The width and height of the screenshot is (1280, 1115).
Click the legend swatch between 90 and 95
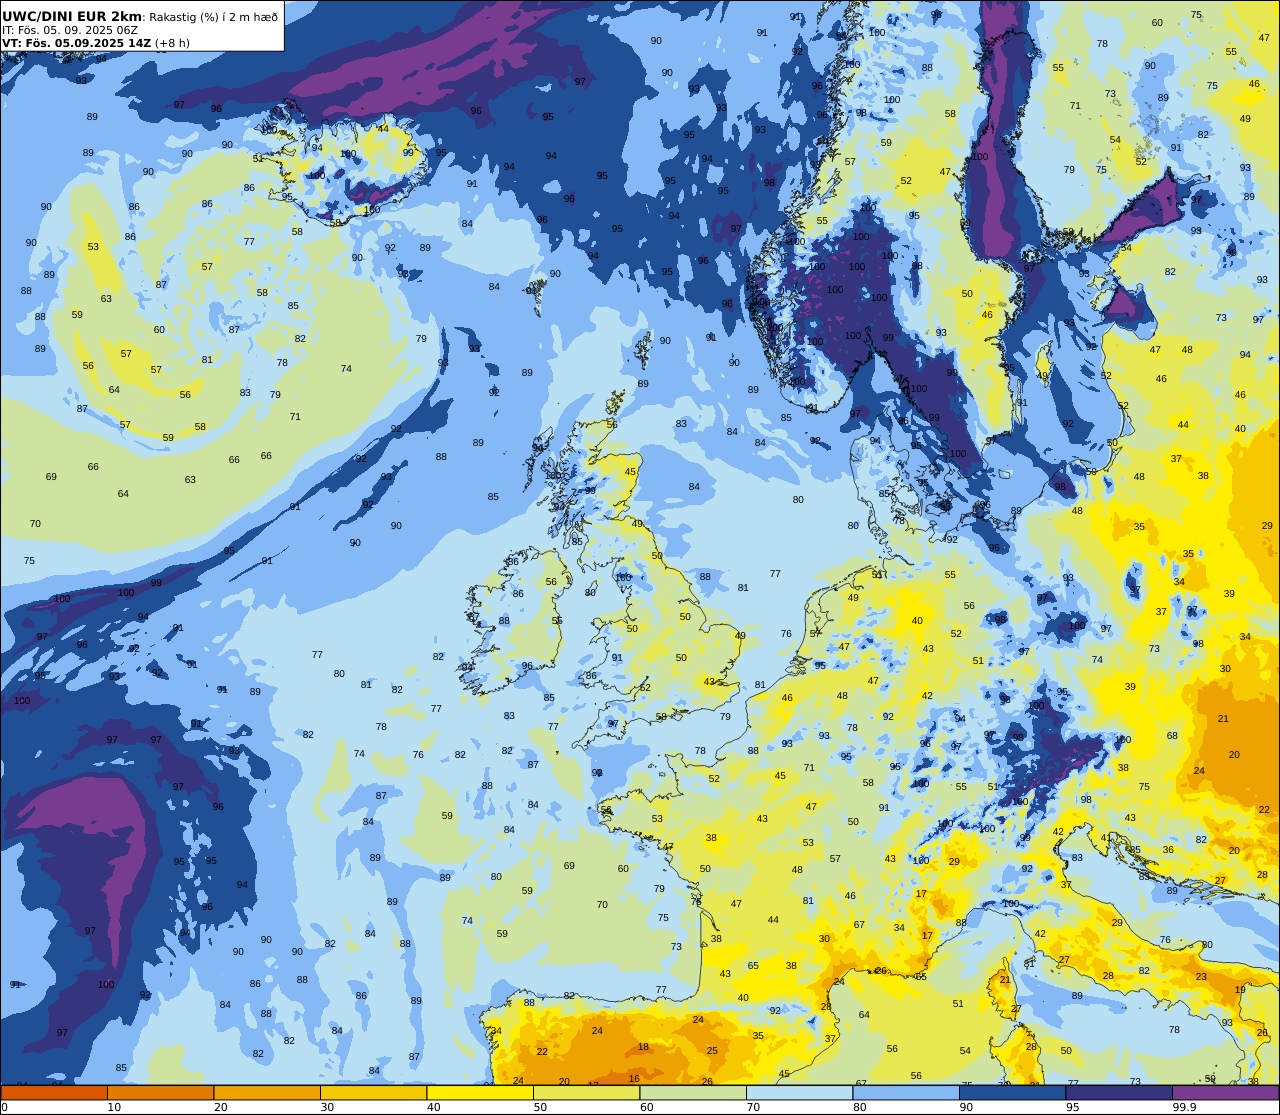[x=1013, y=1092]
